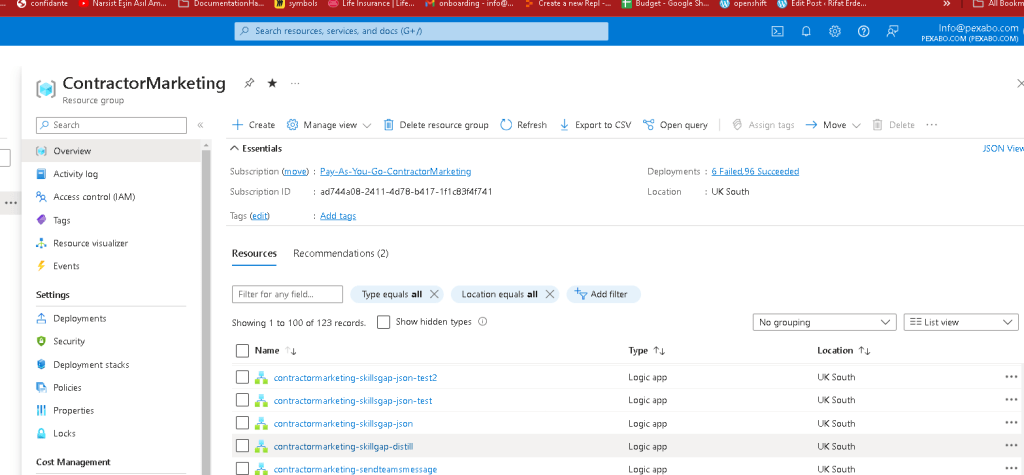Click Add tags link
1024x475 pixels.
click(x=338, y=216)
